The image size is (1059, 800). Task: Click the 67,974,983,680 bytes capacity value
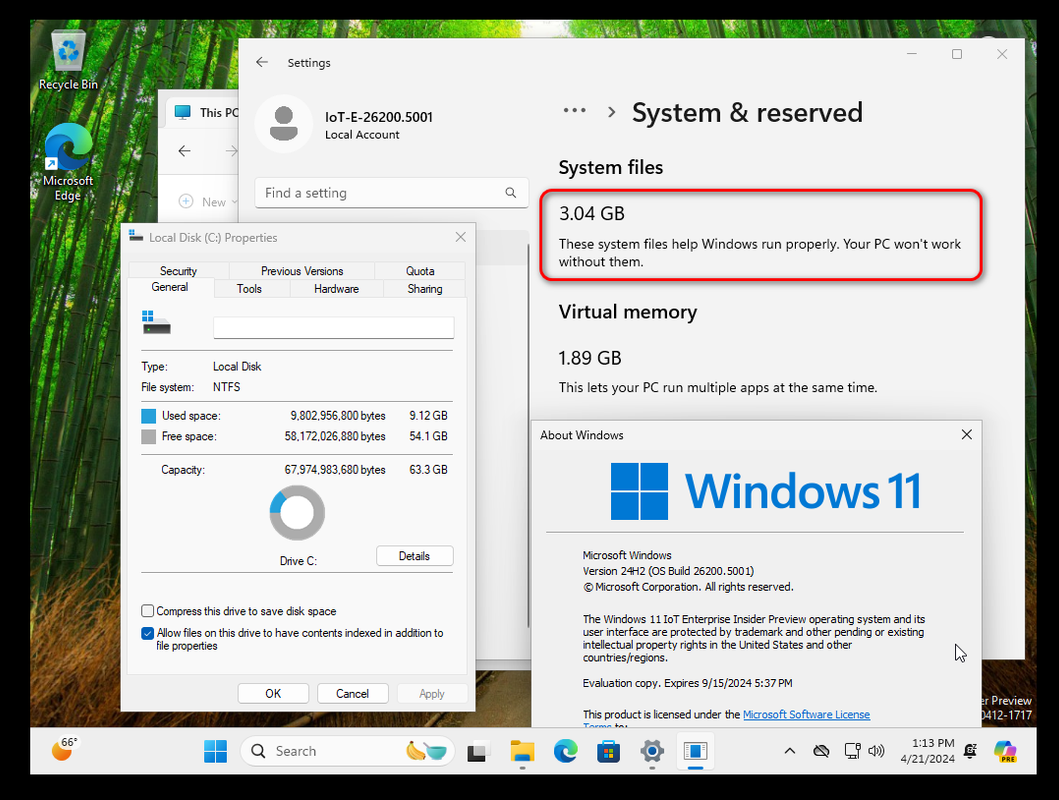click(x=335, y=470)
